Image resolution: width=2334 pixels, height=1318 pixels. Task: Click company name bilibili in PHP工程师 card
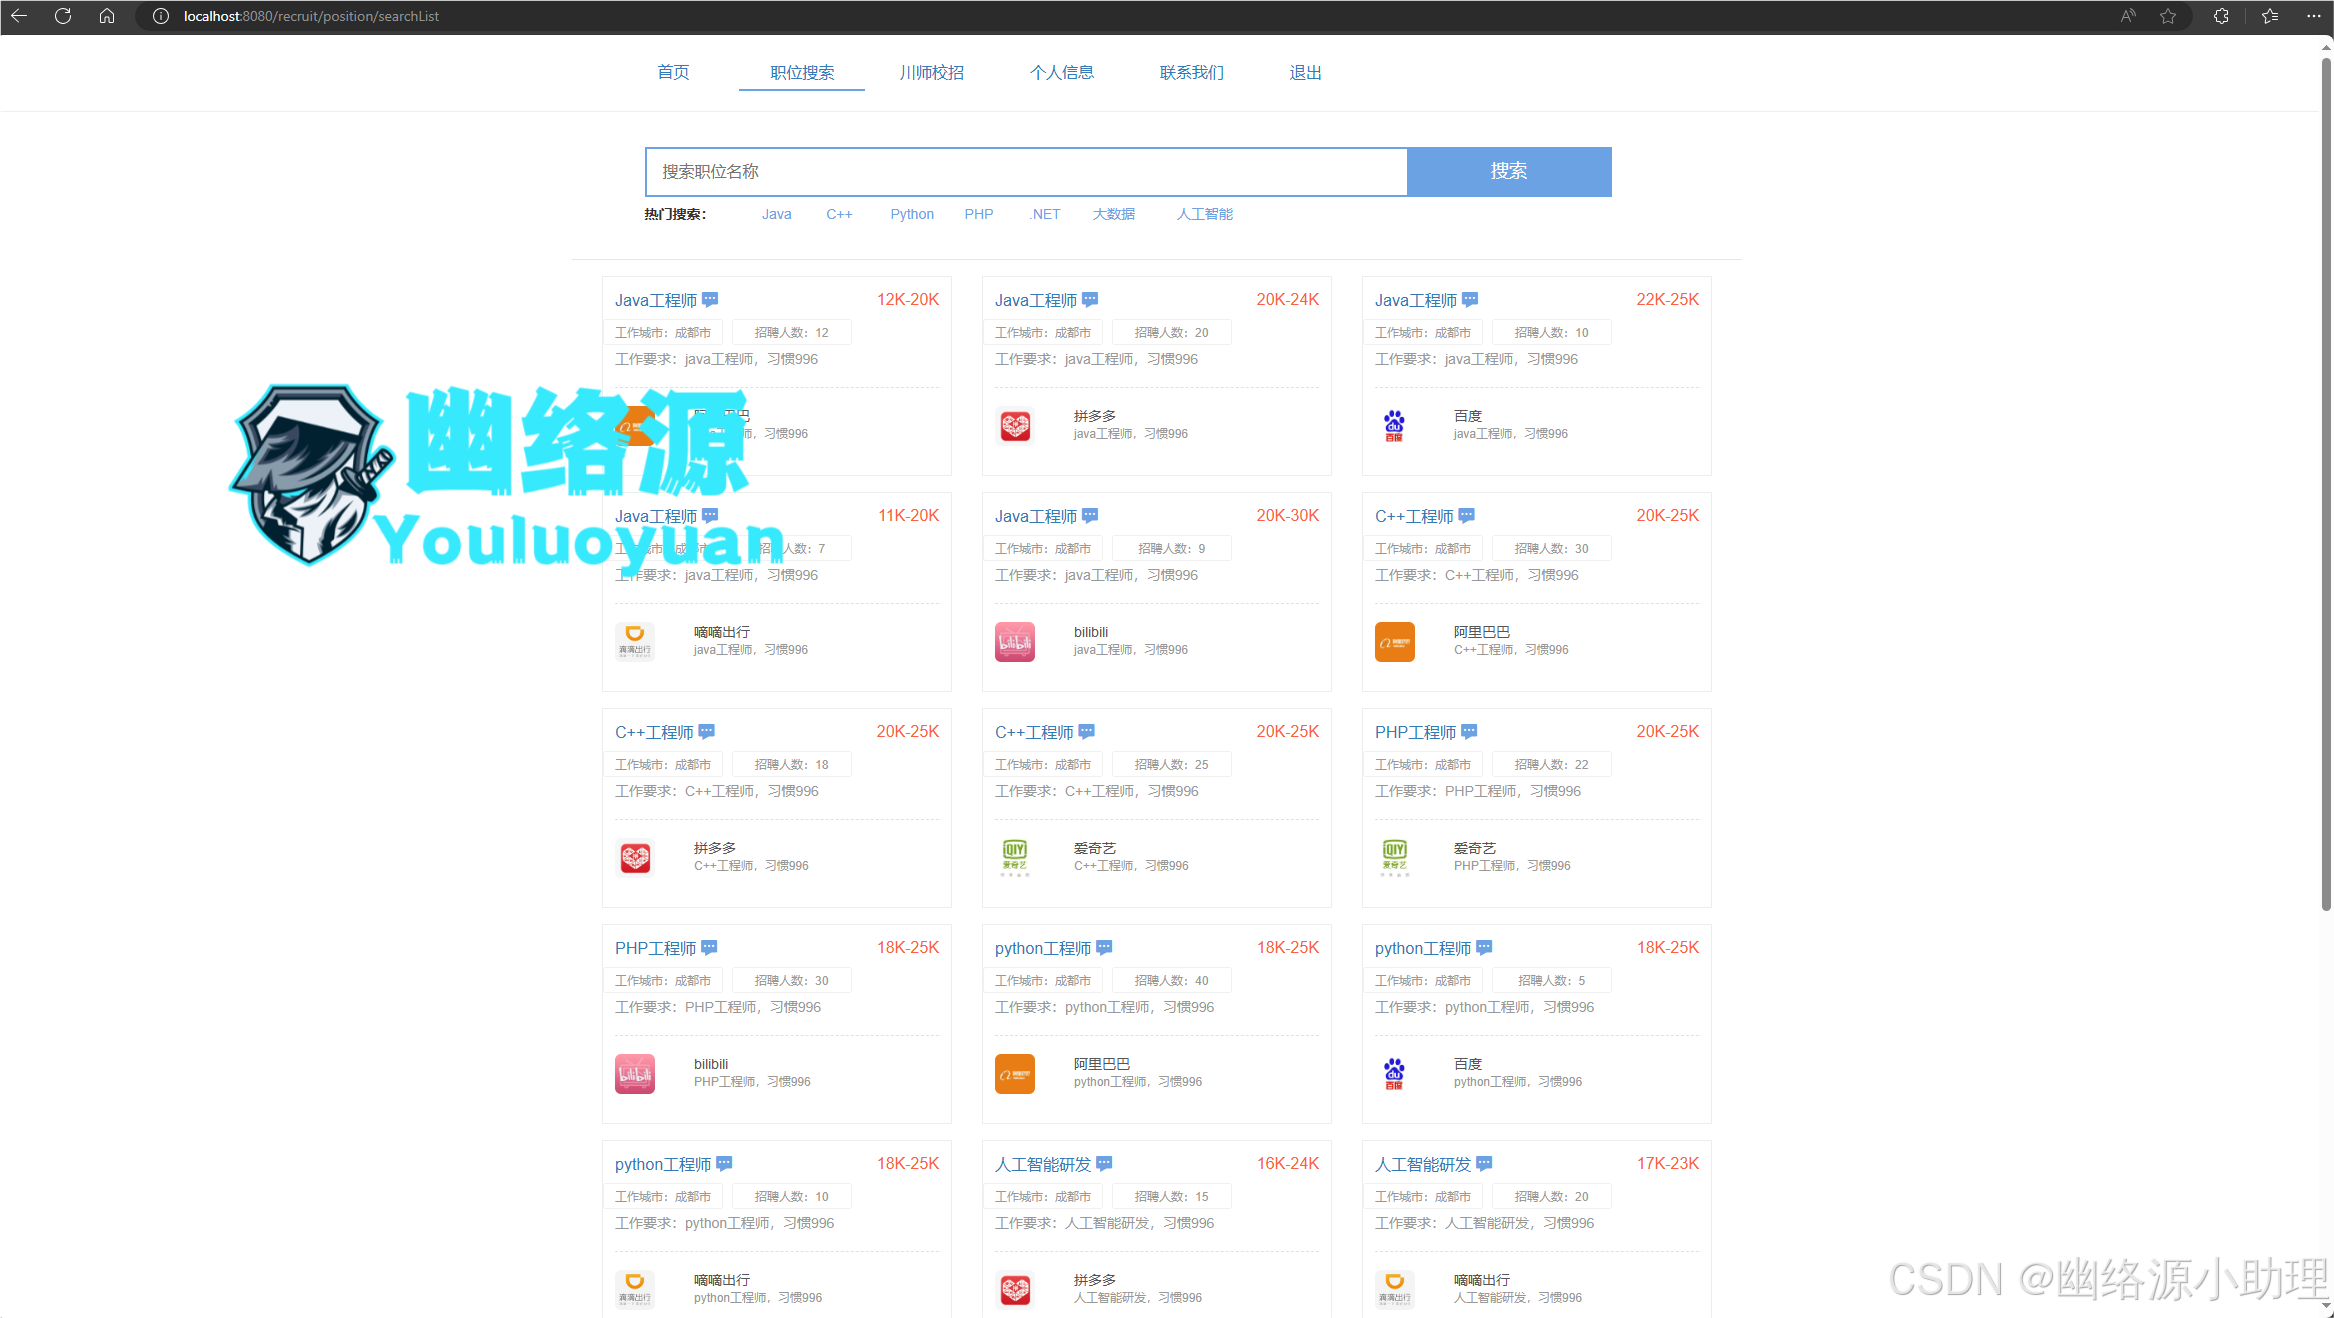[711, 1064]
